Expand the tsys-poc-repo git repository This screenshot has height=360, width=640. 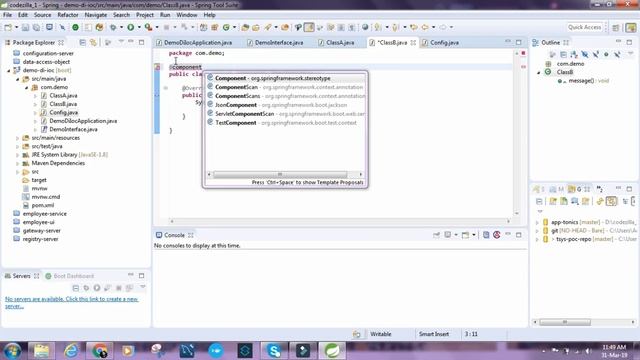pyautogui.click(x=537, y=239)
